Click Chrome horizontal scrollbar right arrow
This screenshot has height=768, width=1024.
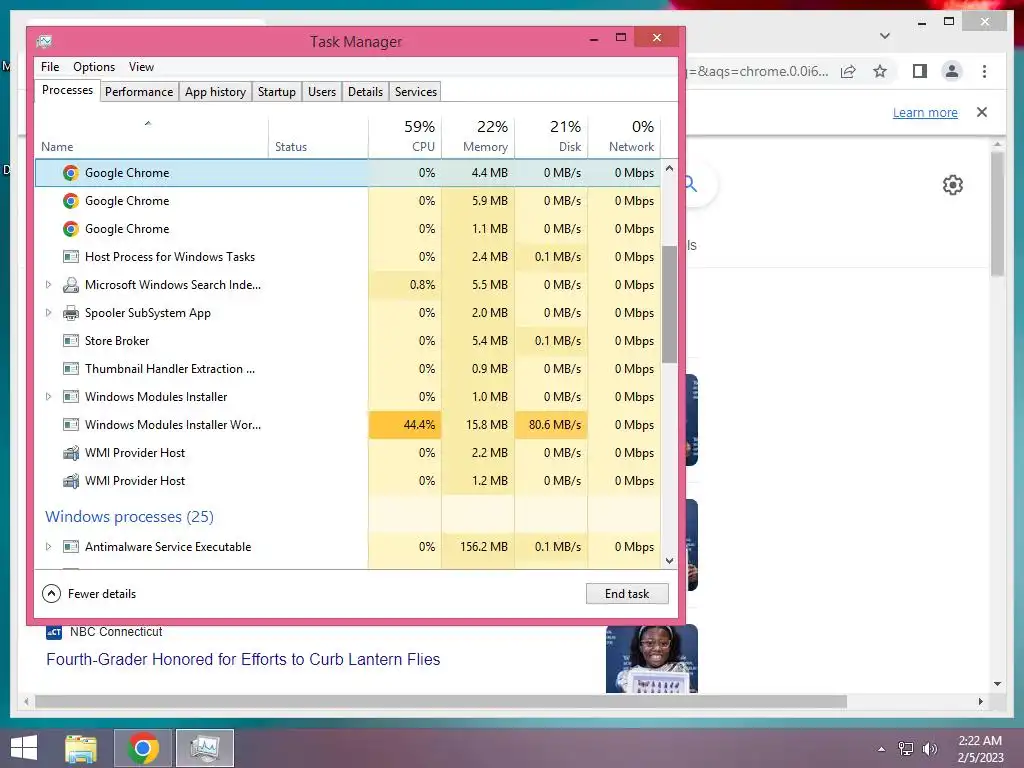click(980, 701)
